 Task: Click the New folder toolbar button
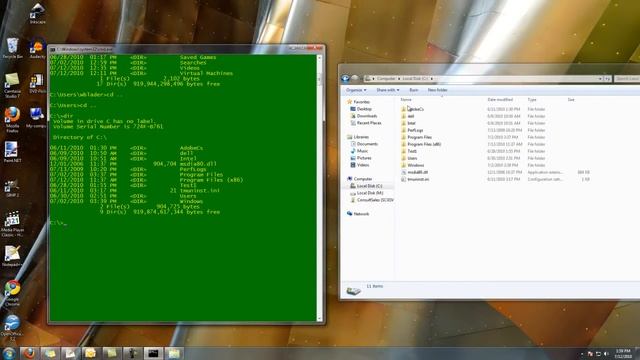click(438, 90)
